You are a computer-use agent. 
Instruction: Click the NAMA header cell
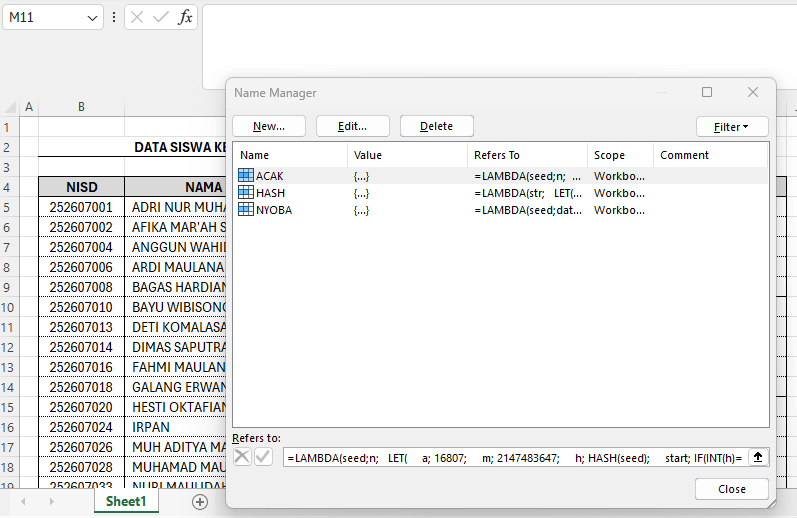point(176,187)
